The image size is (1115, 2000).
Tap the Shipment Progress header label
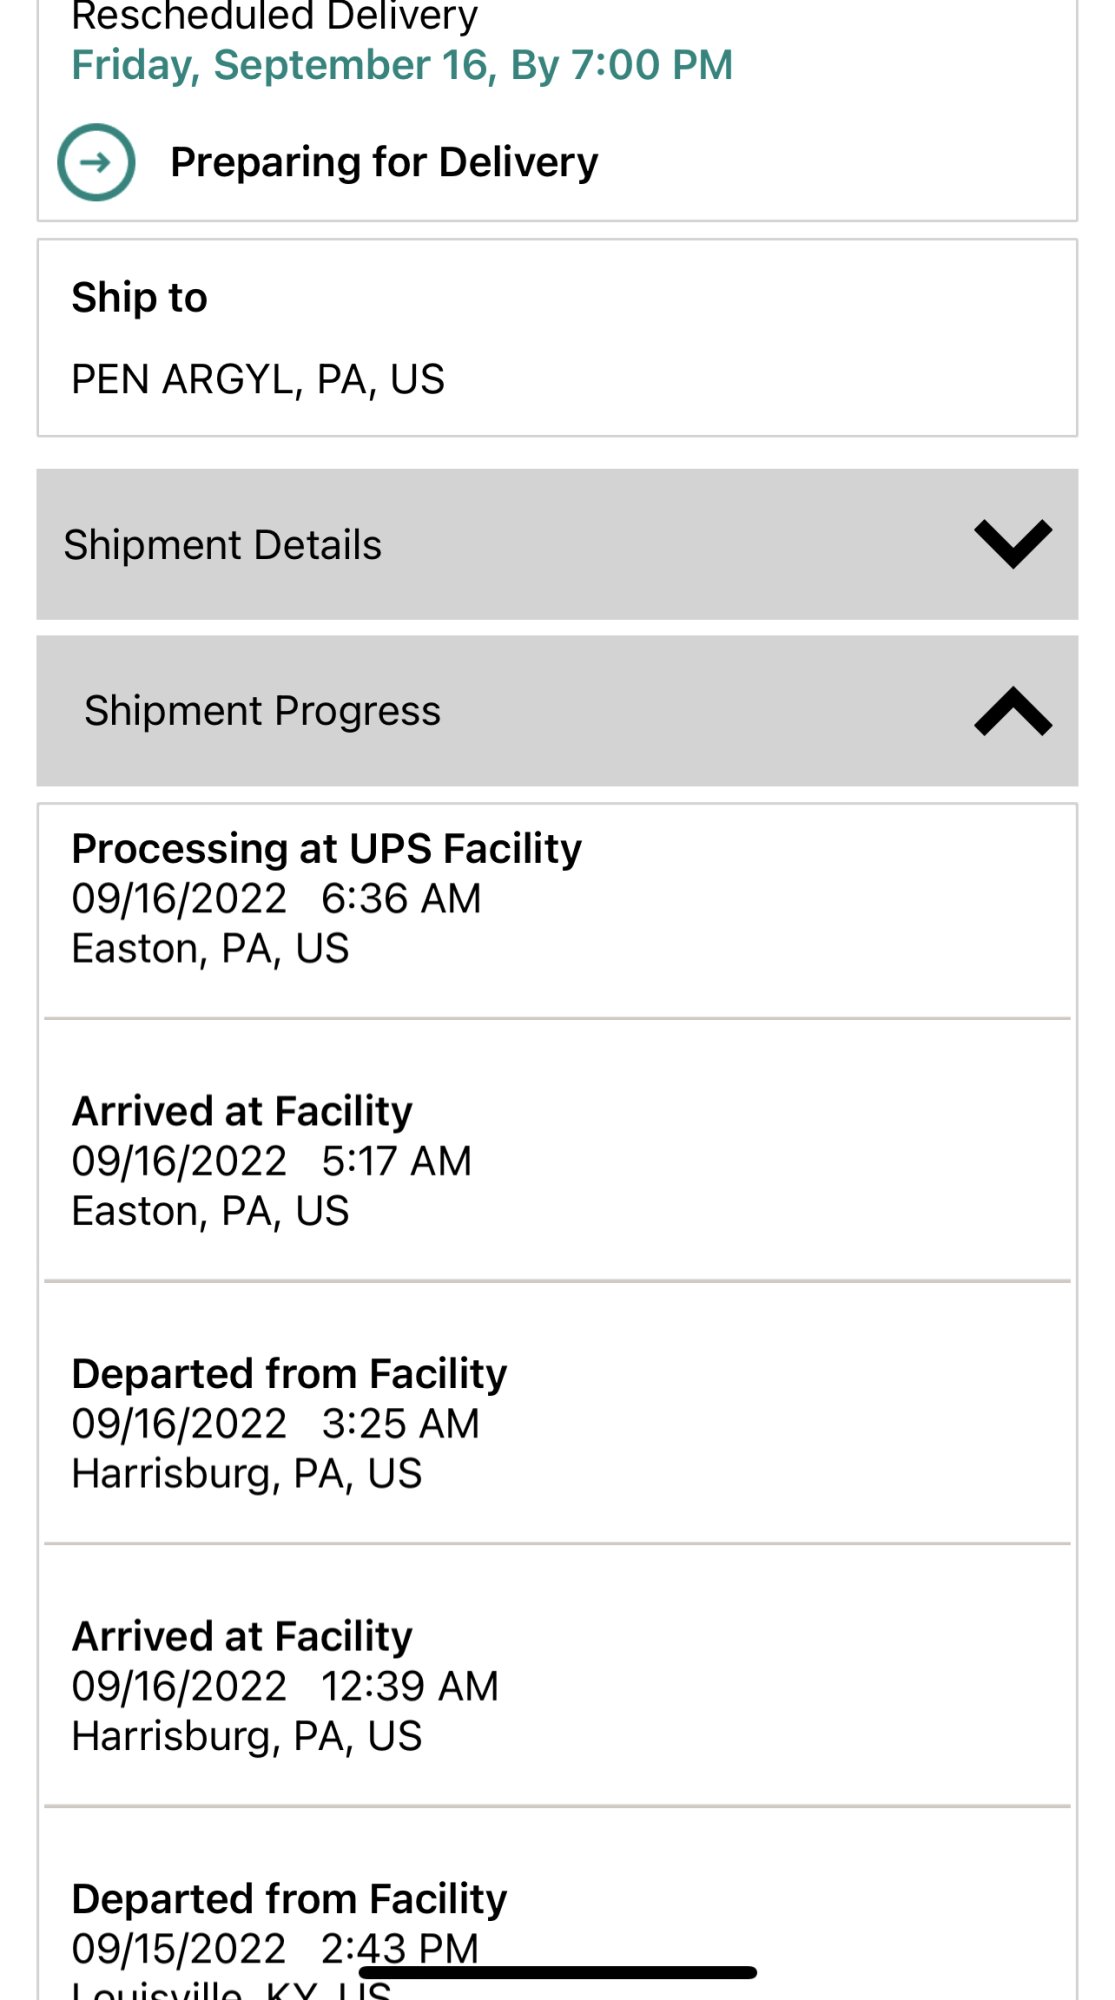[262, 711]
